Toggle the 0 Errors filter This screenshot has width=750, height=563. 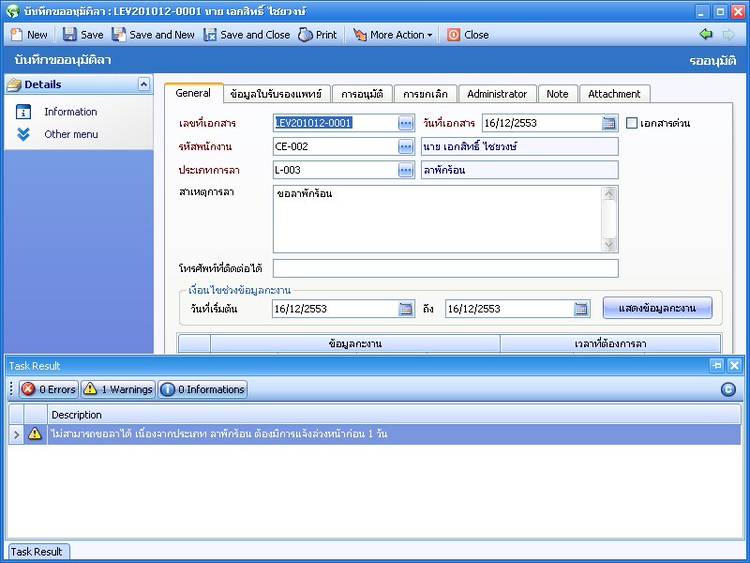tap(48, 389)
